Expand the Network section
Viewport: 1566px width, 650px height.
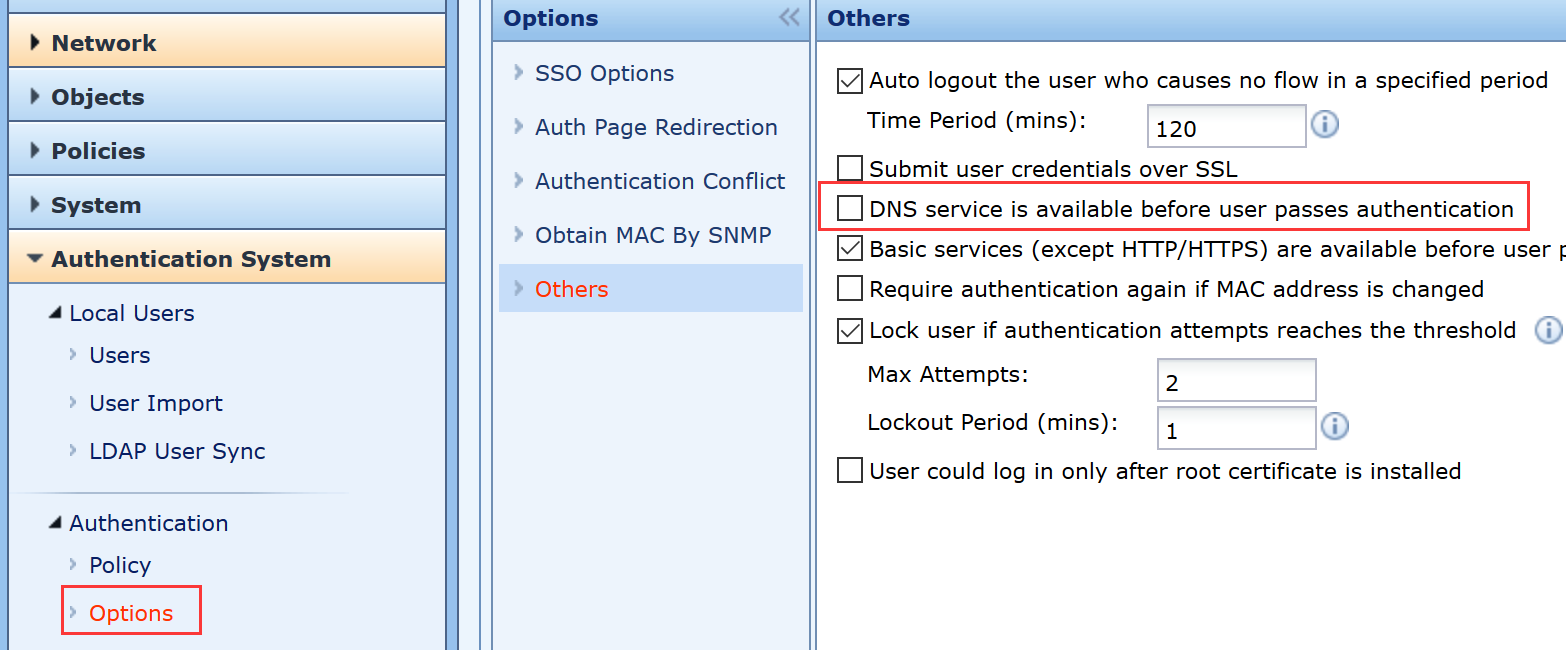pyautogui.click(x=104, y=43)
